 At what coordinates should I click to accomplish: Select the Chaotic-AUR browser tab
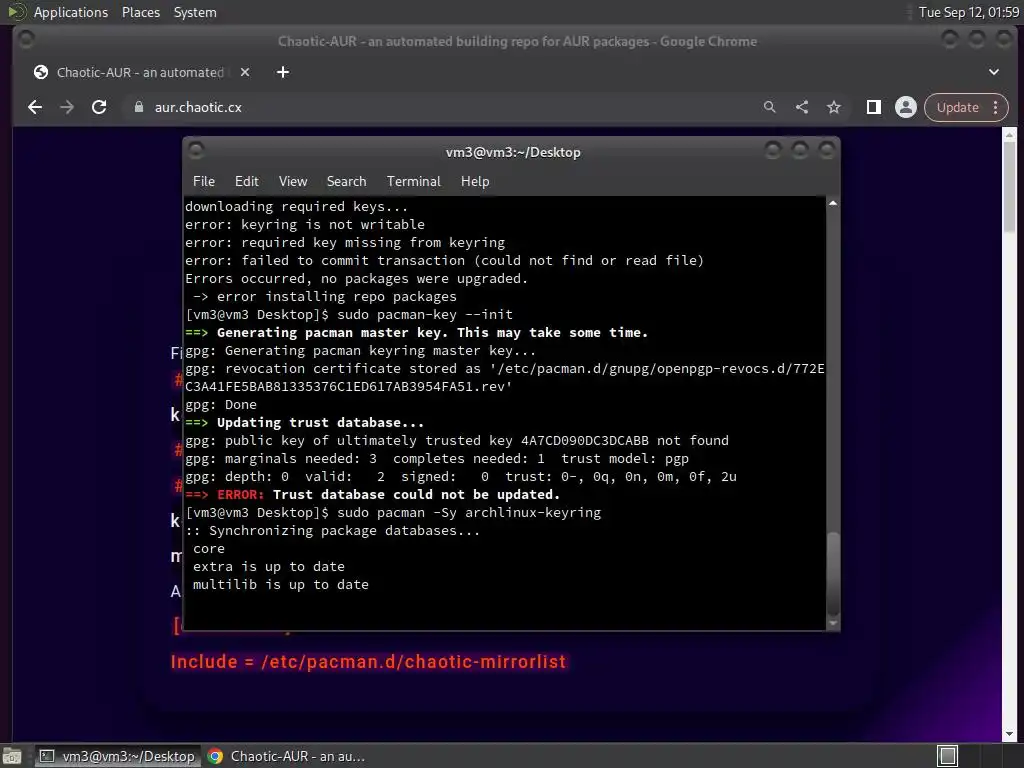(x=140, y=72)
